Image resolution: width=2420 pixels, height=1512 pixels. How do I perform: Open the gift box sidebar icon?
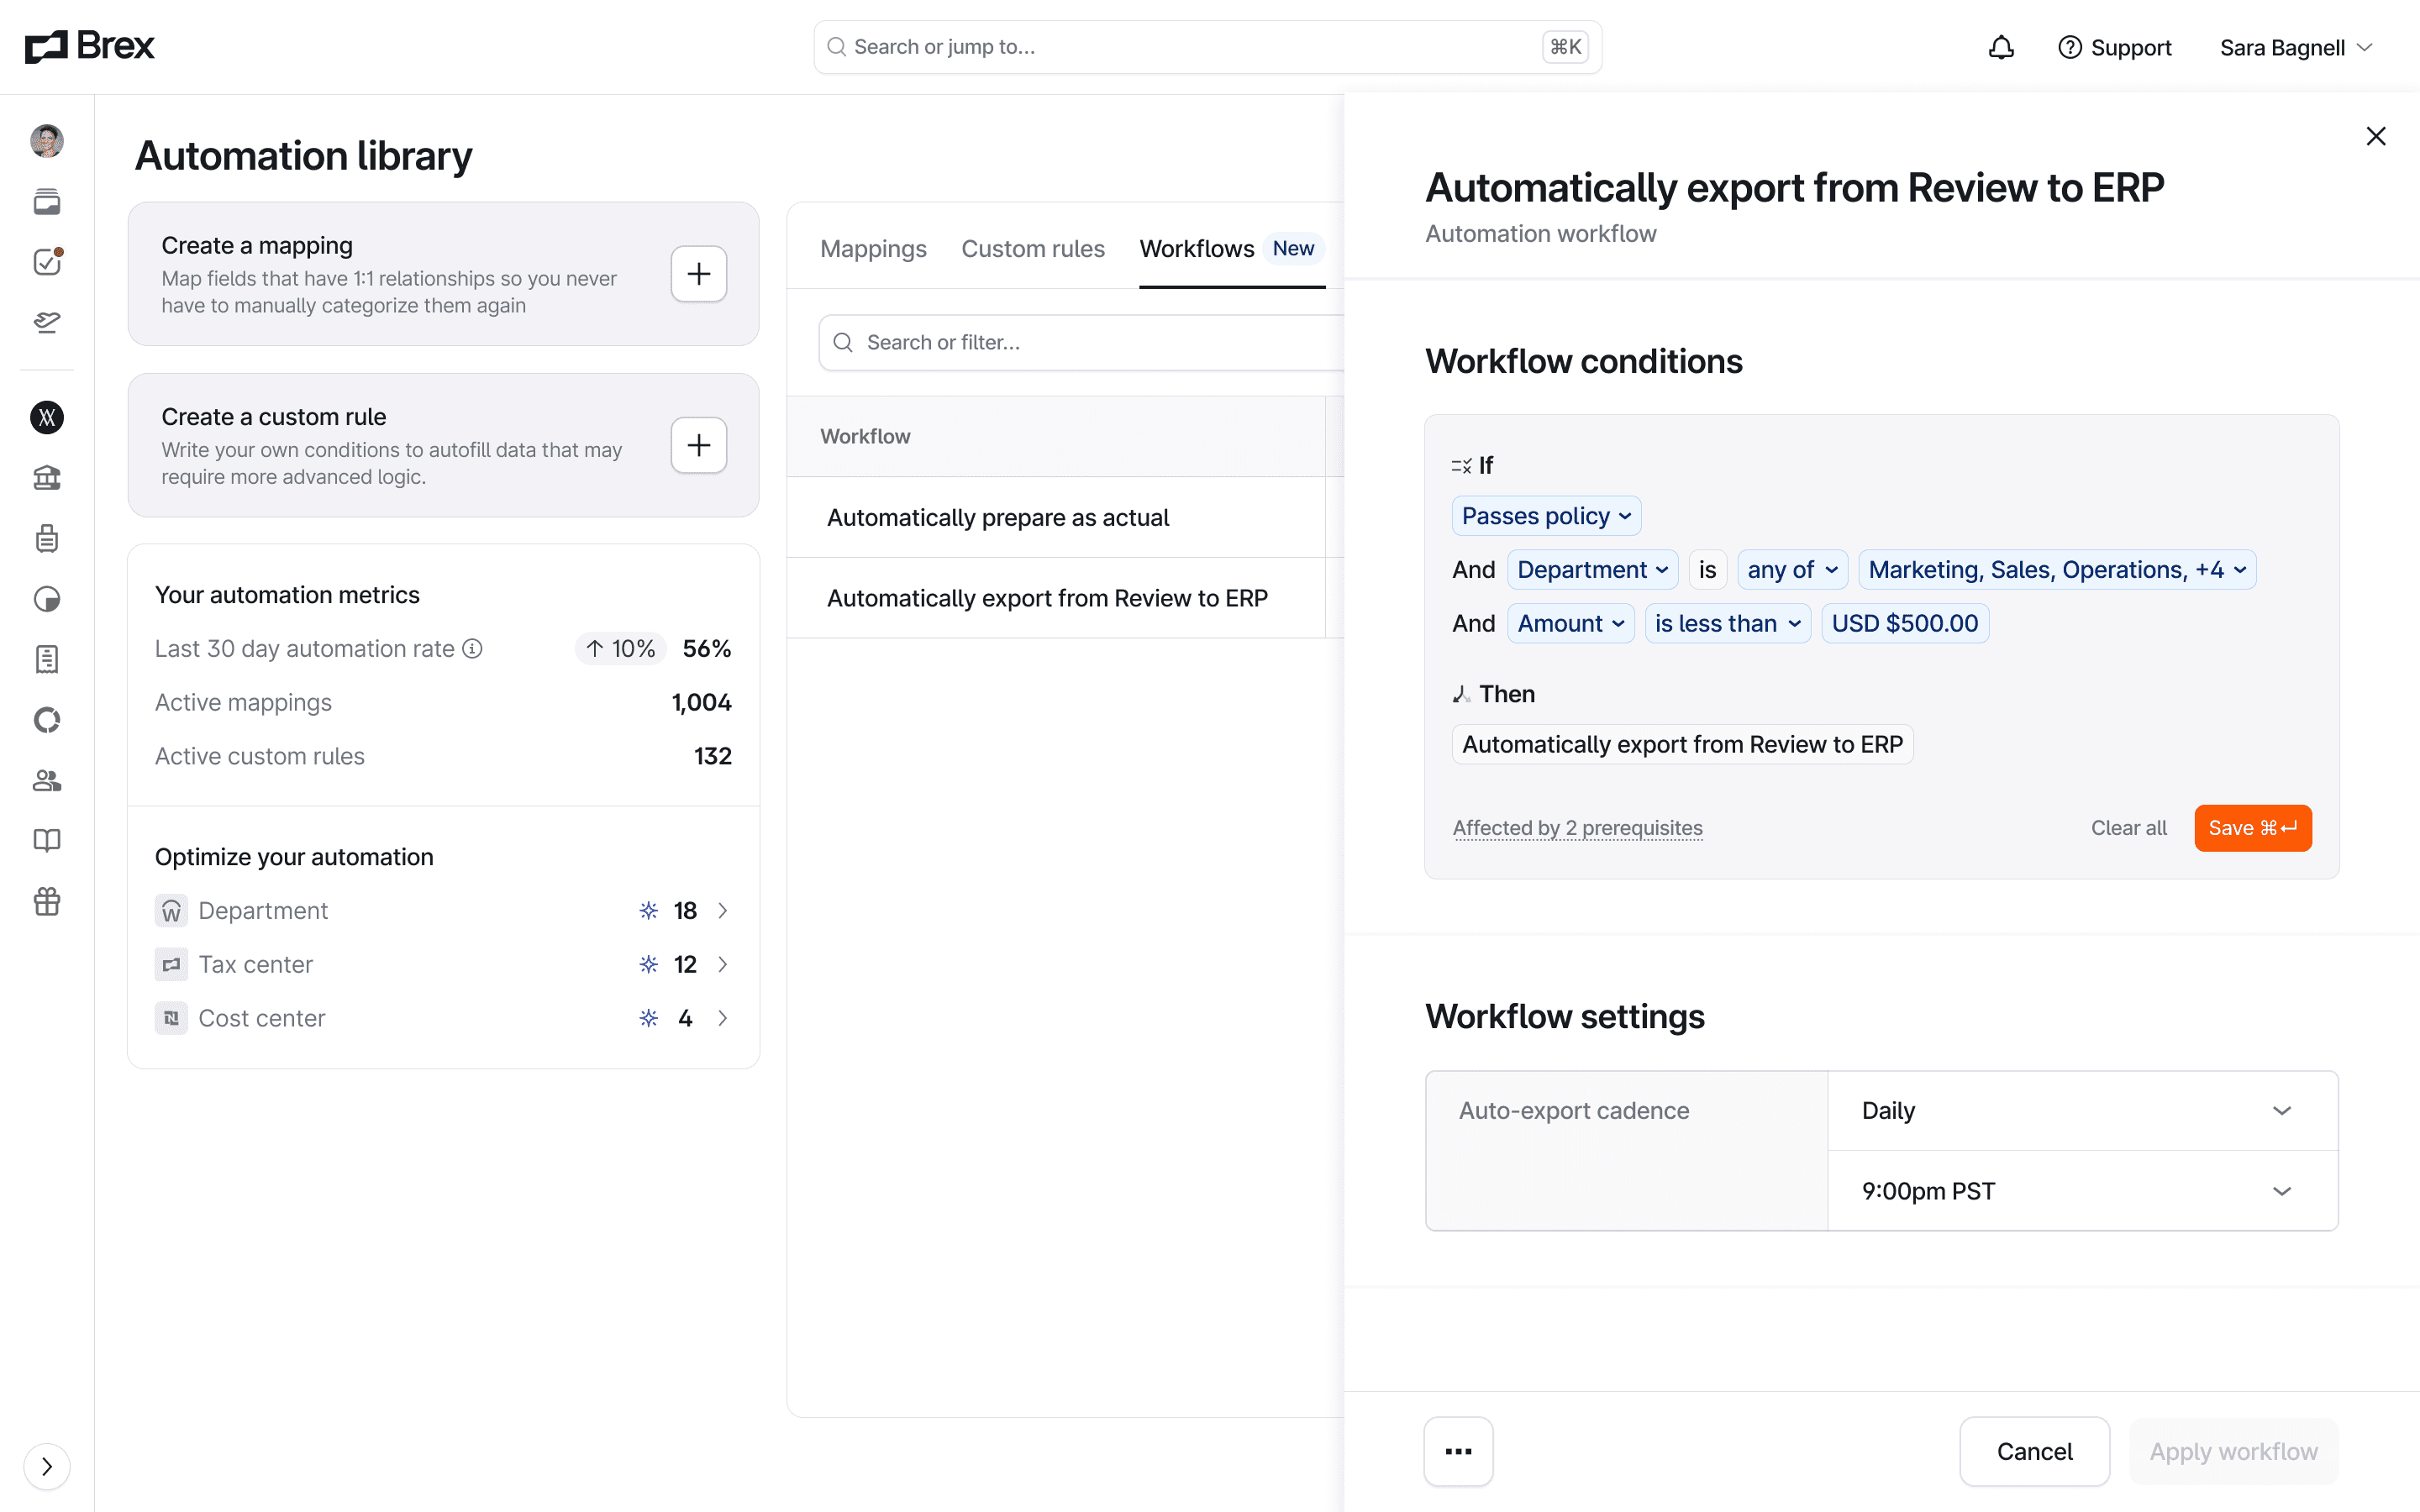point(47,901)
